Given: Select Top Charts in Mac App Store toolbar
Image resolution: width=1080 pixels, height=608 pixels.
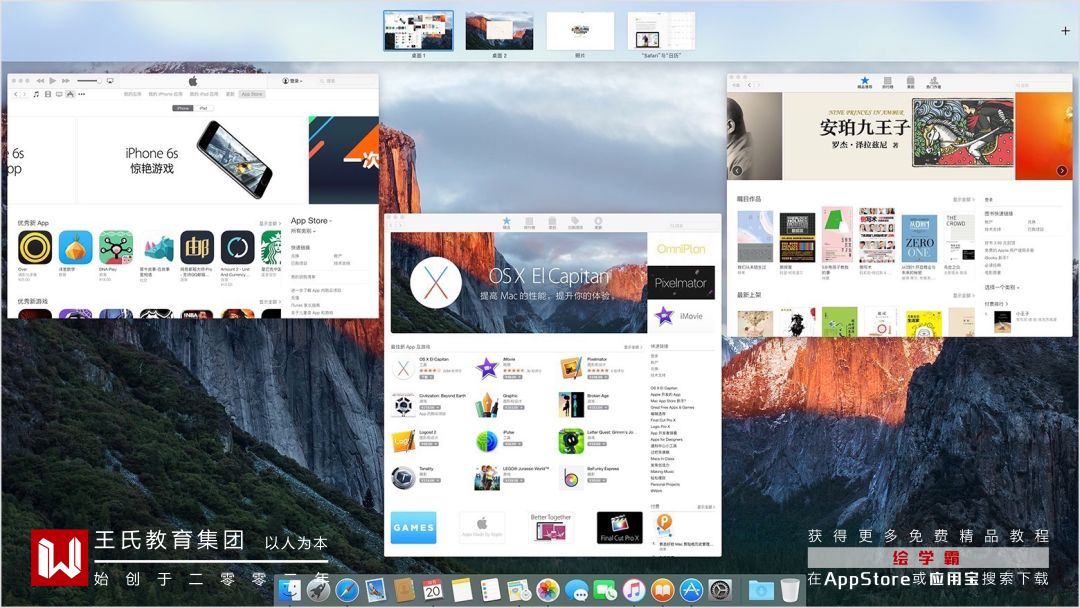Looking at the screenshot, I should tap(530, 223).
